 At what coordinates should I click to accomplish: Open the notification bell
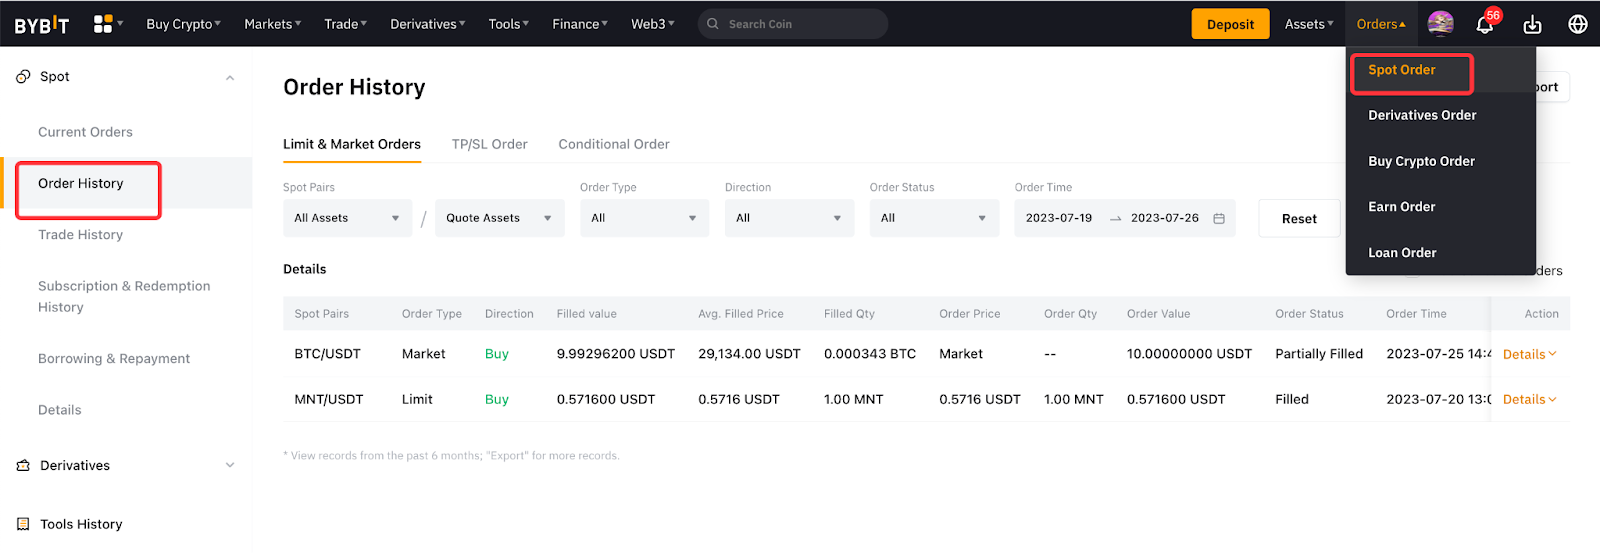pos(1485,25)
